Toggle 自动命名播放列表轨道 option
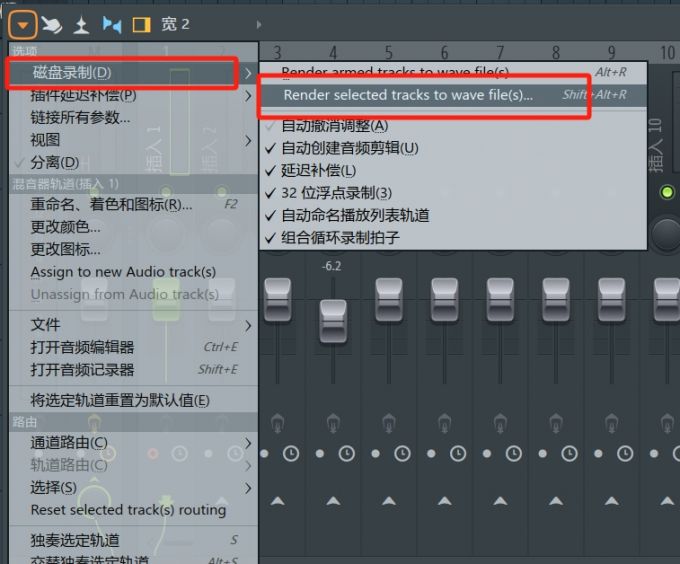 tap(453, 215)
